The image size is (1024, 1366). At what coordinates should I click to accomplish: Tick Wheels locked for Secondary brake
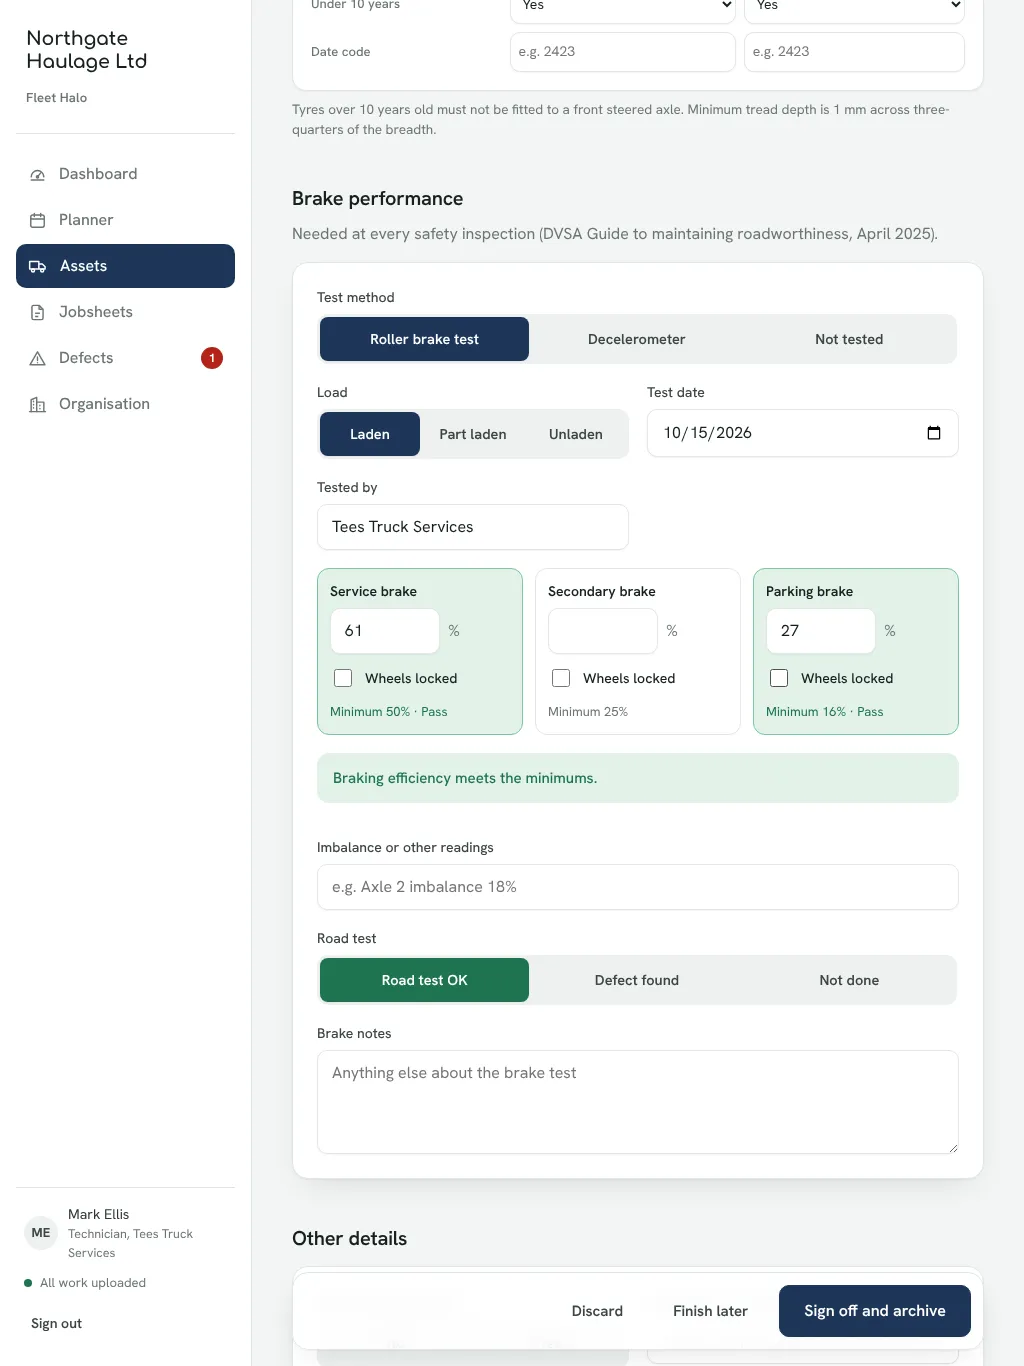[x=561, y=678]
